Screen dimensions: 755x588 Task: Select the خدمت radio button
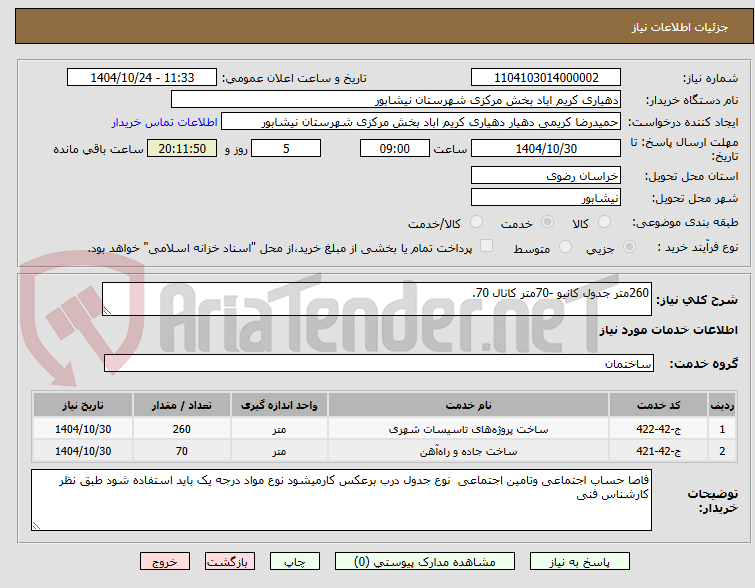(x=547, y=222)
